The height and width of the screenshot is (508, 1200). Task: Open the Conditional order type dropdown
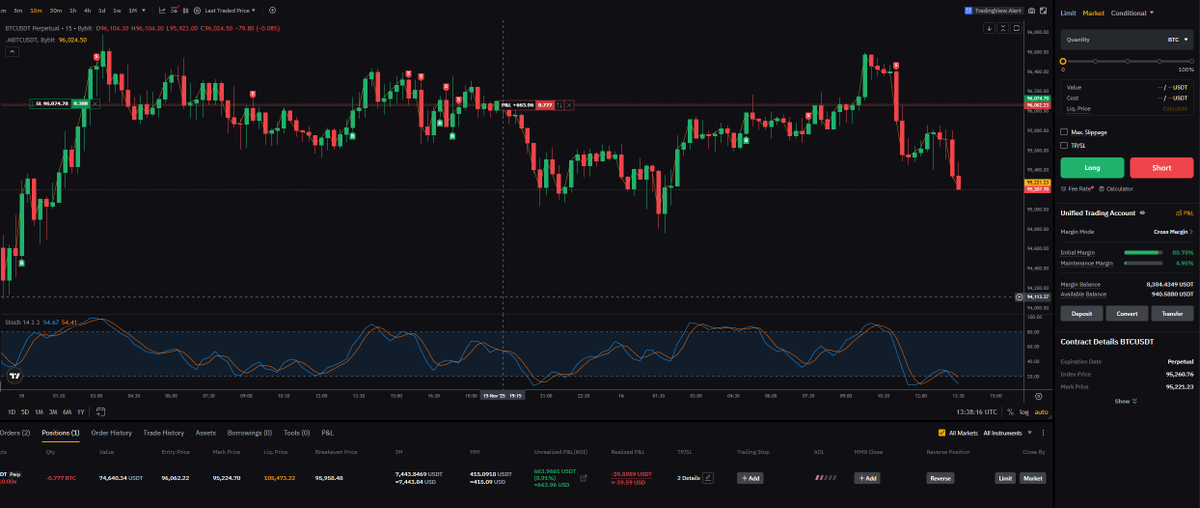pos(1132,13)
